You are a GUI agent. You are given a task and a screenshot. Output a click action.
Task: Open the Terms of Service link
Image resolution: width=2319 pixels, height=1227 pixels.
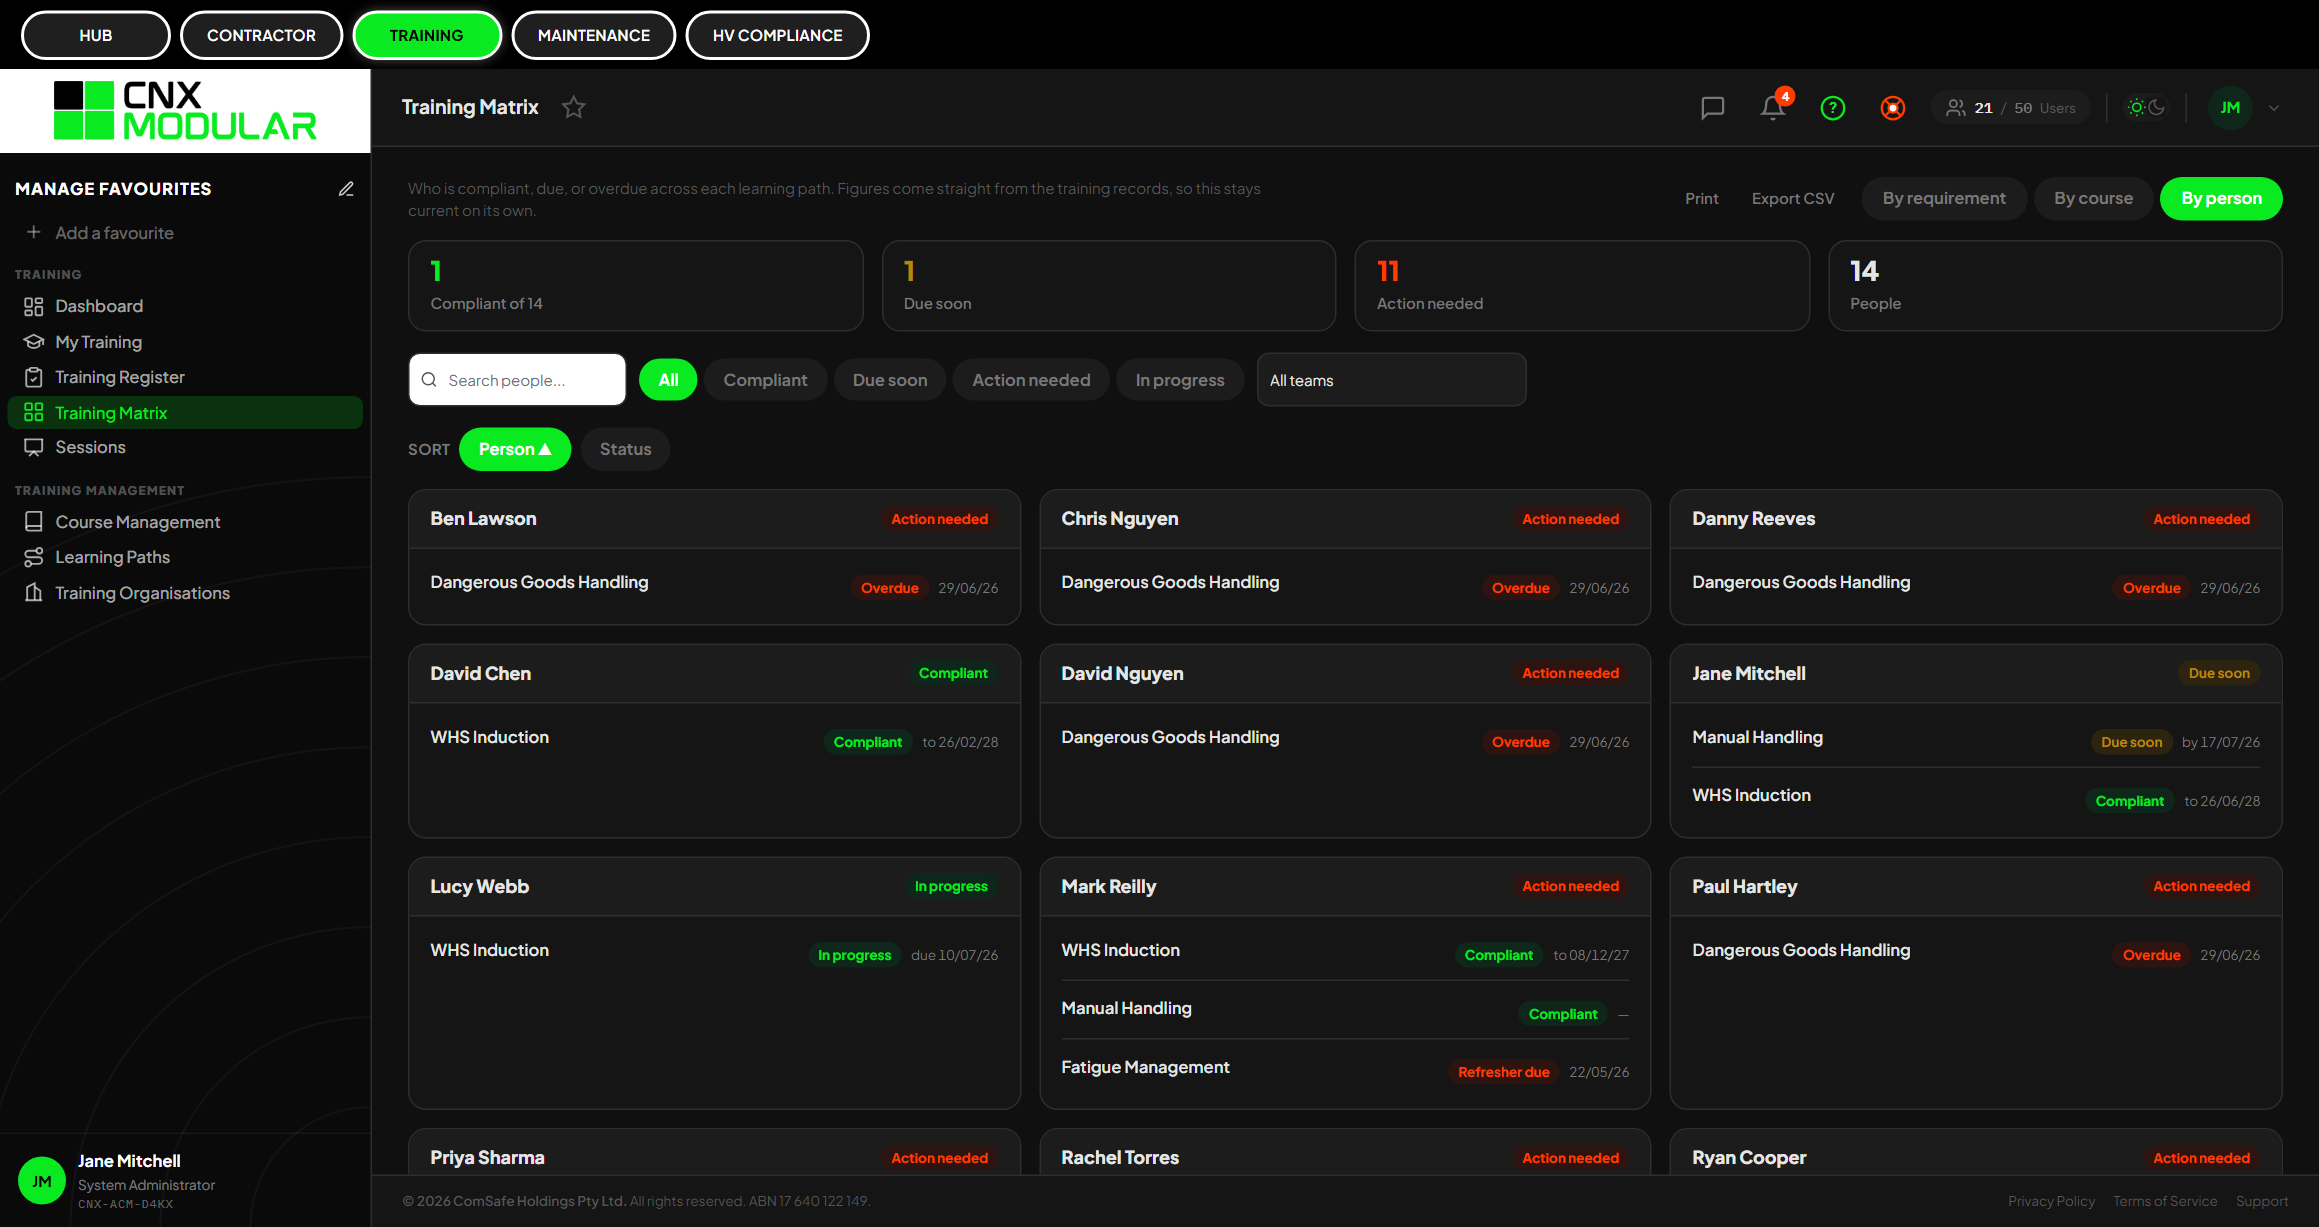2165,1201
